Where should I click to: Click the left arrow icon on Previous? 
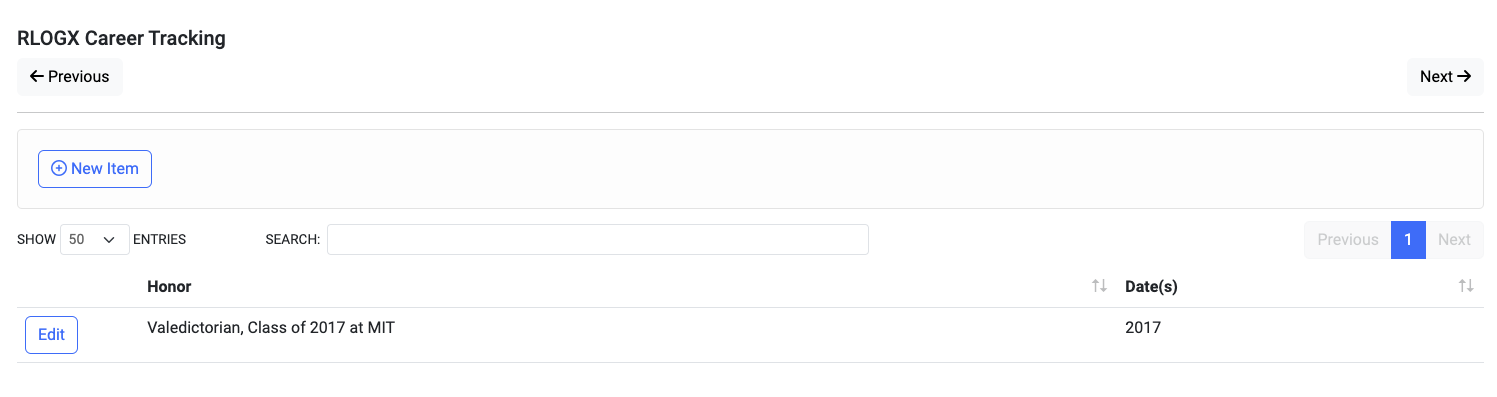[x=37, y=77]
